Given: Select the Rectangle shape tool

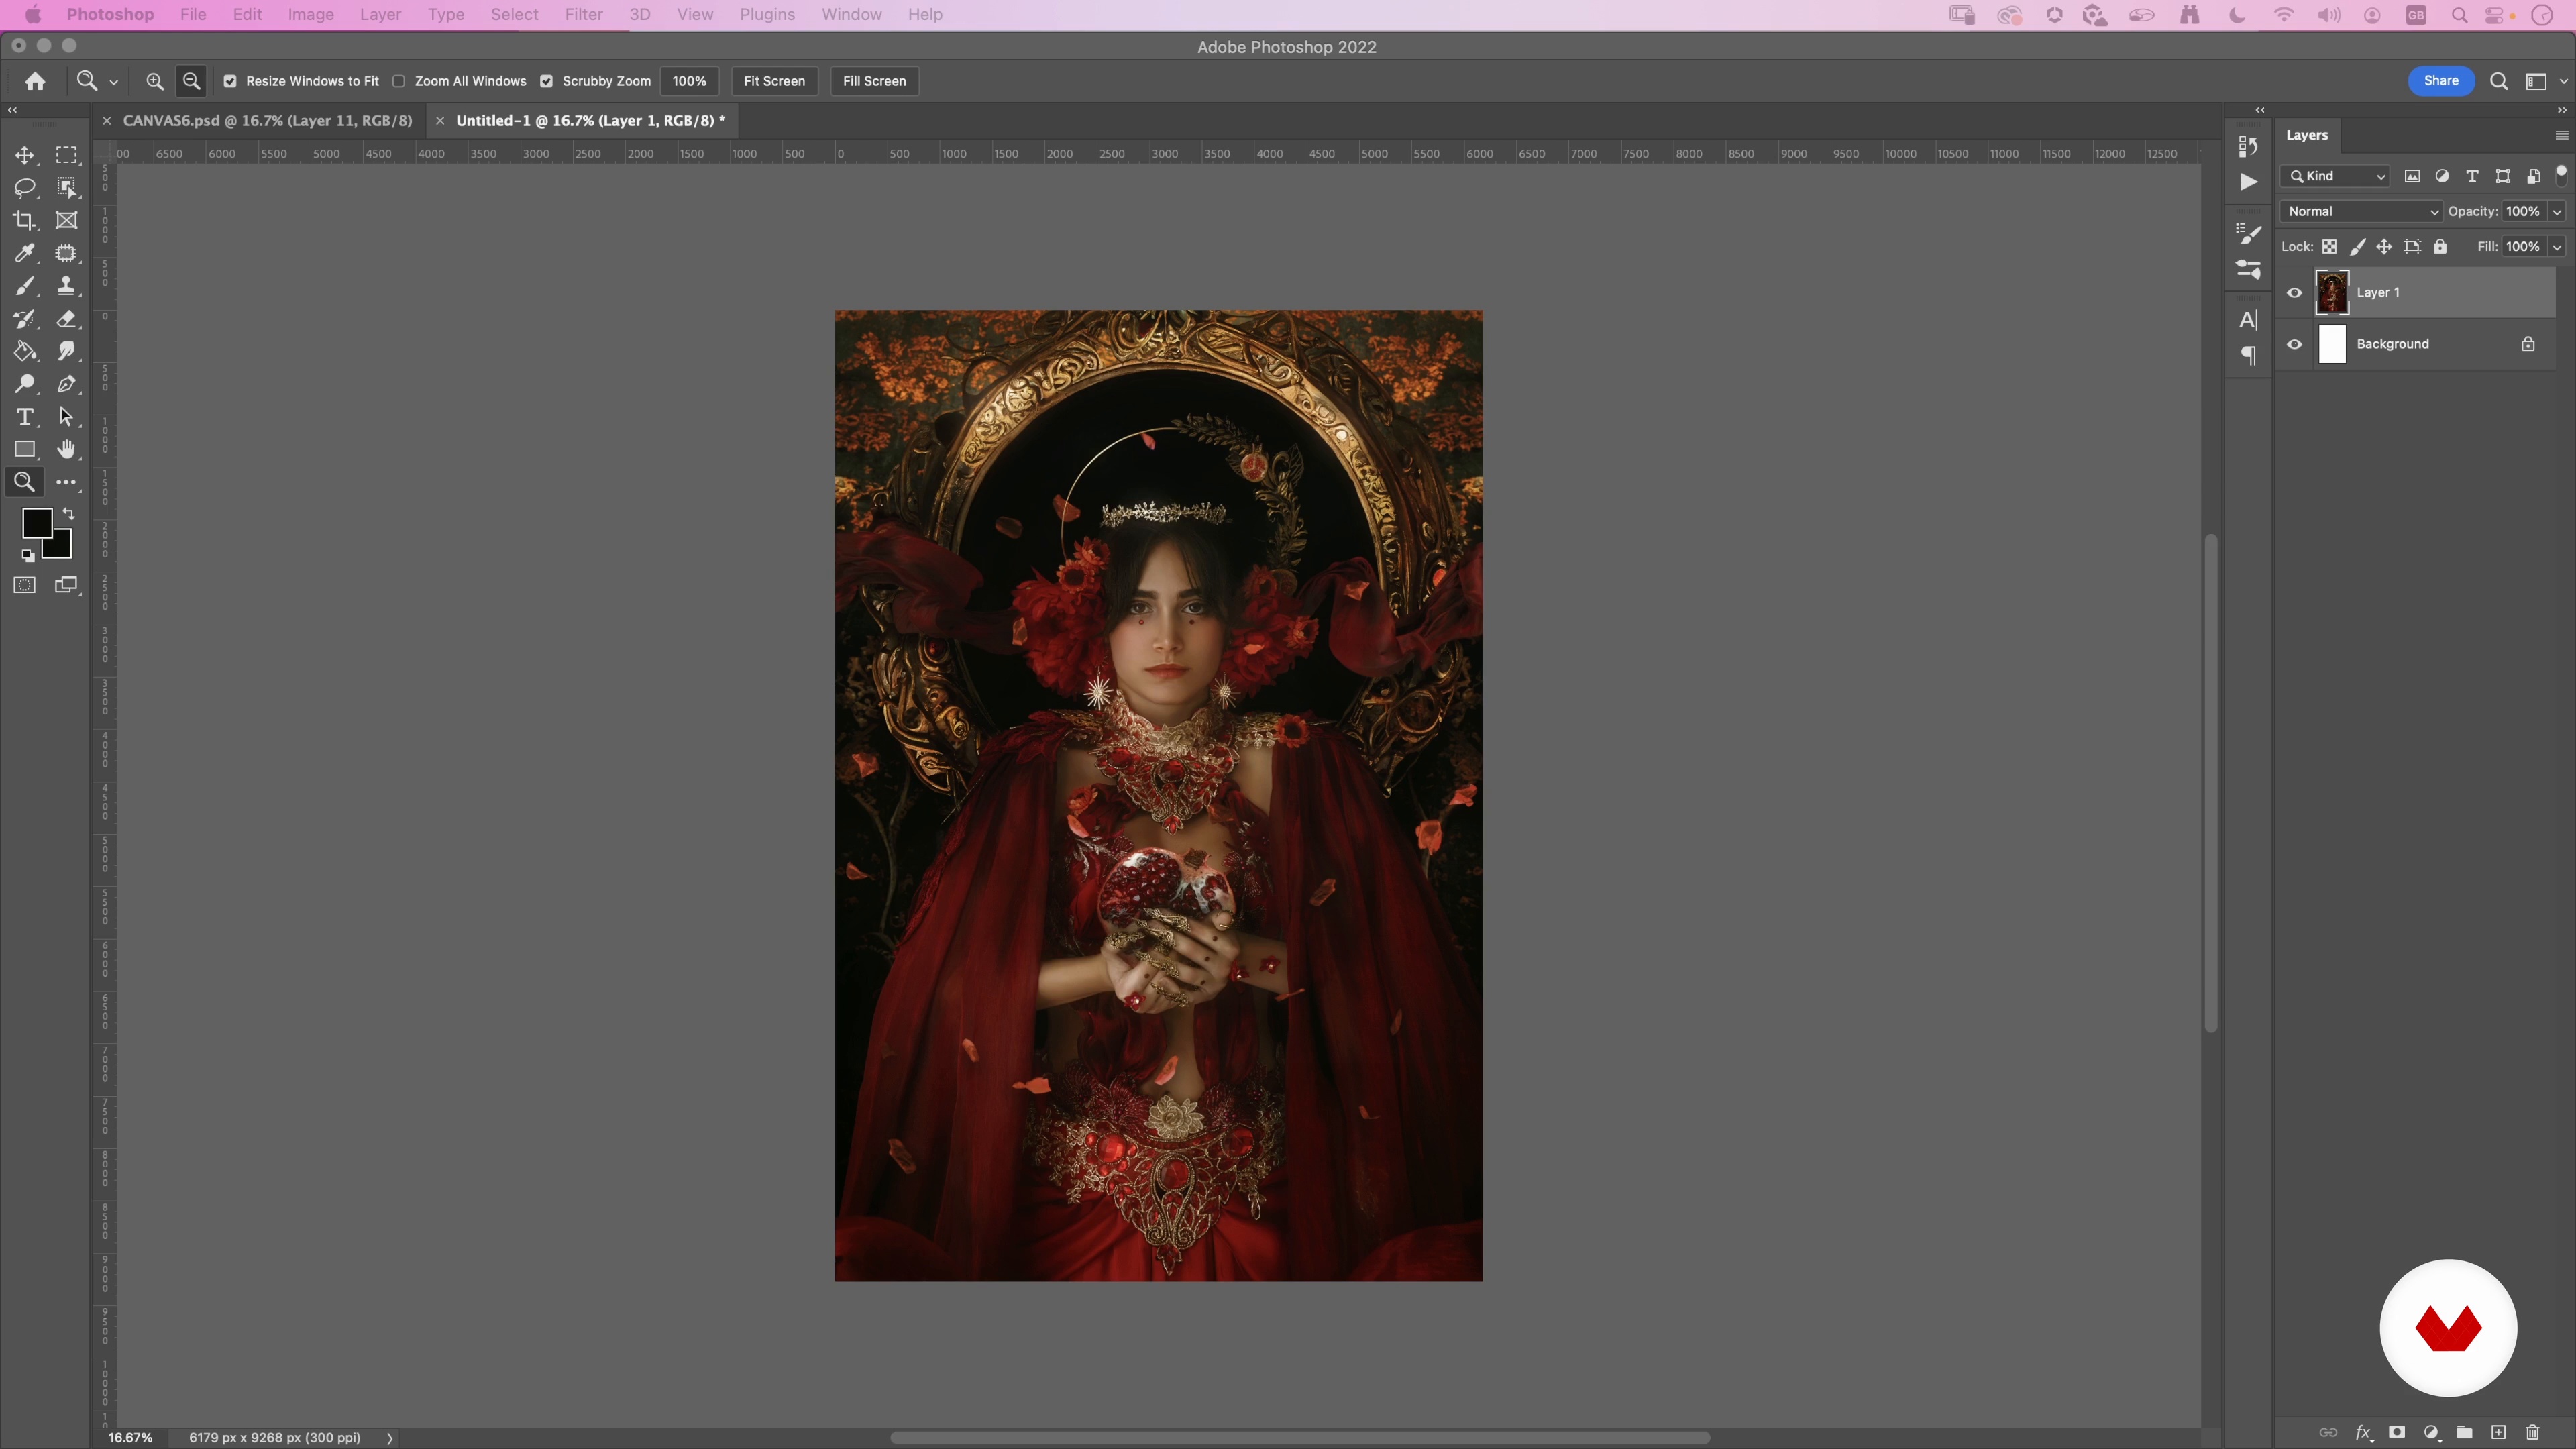Looking at the screenshot, I should tap(24, 450).
